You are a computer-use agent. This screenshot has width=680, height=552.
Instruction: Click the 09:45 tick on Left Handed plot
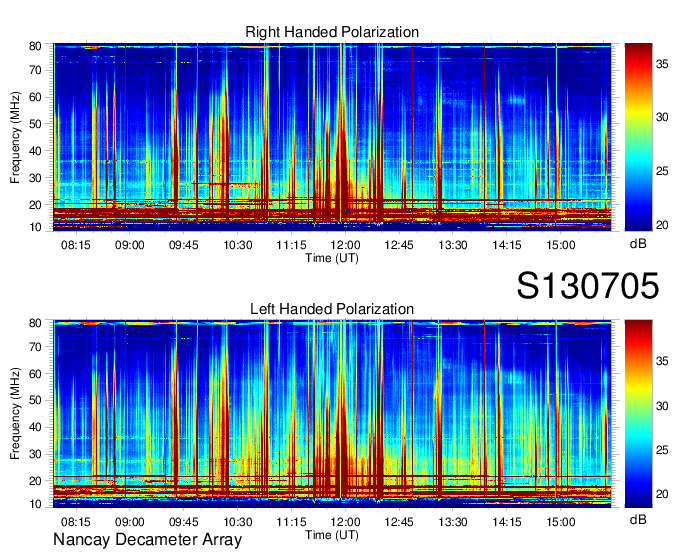(183, 522)
